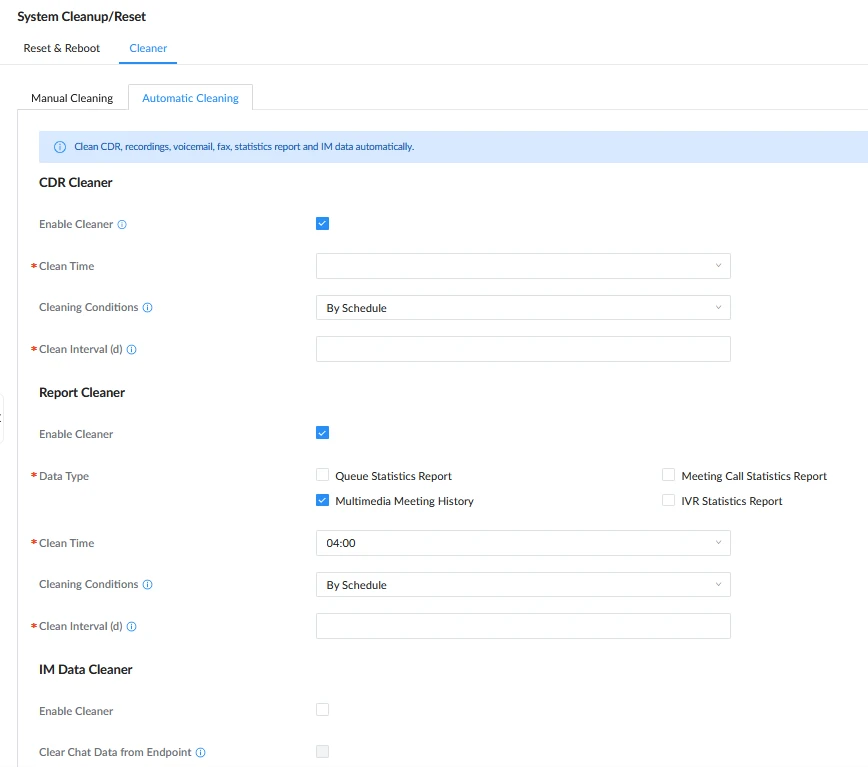Image resolution: width=868 pixels, height=767 pixels.
Task: Switch to Reset & Reboot tab
Action: point(61,48)
